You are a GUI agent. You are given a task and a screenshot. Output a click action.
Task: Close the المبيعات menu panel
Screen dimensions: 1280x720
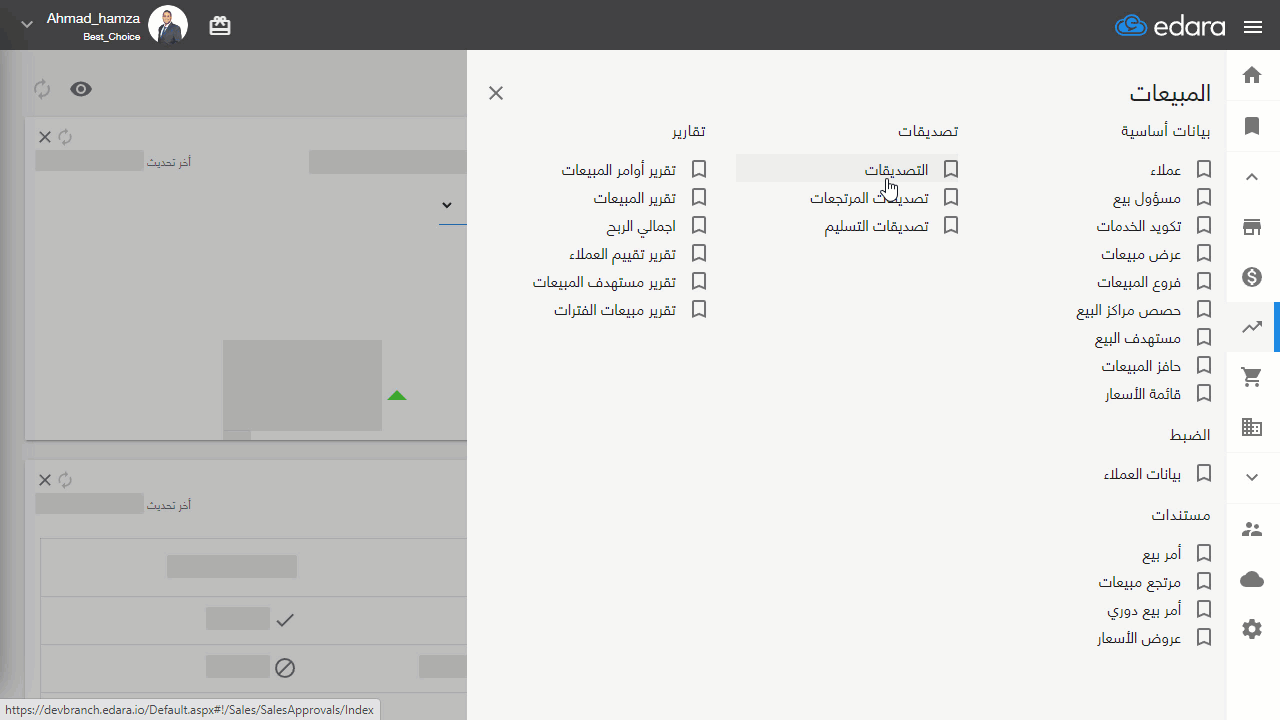(x=496, y=93)
